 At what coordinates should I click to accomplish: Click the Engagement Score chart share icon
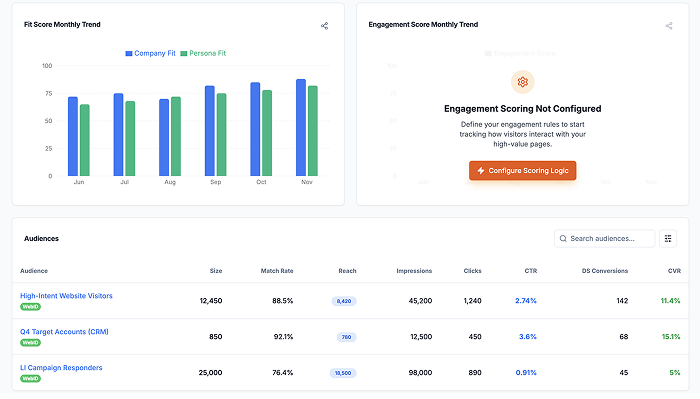click(669, 26)
